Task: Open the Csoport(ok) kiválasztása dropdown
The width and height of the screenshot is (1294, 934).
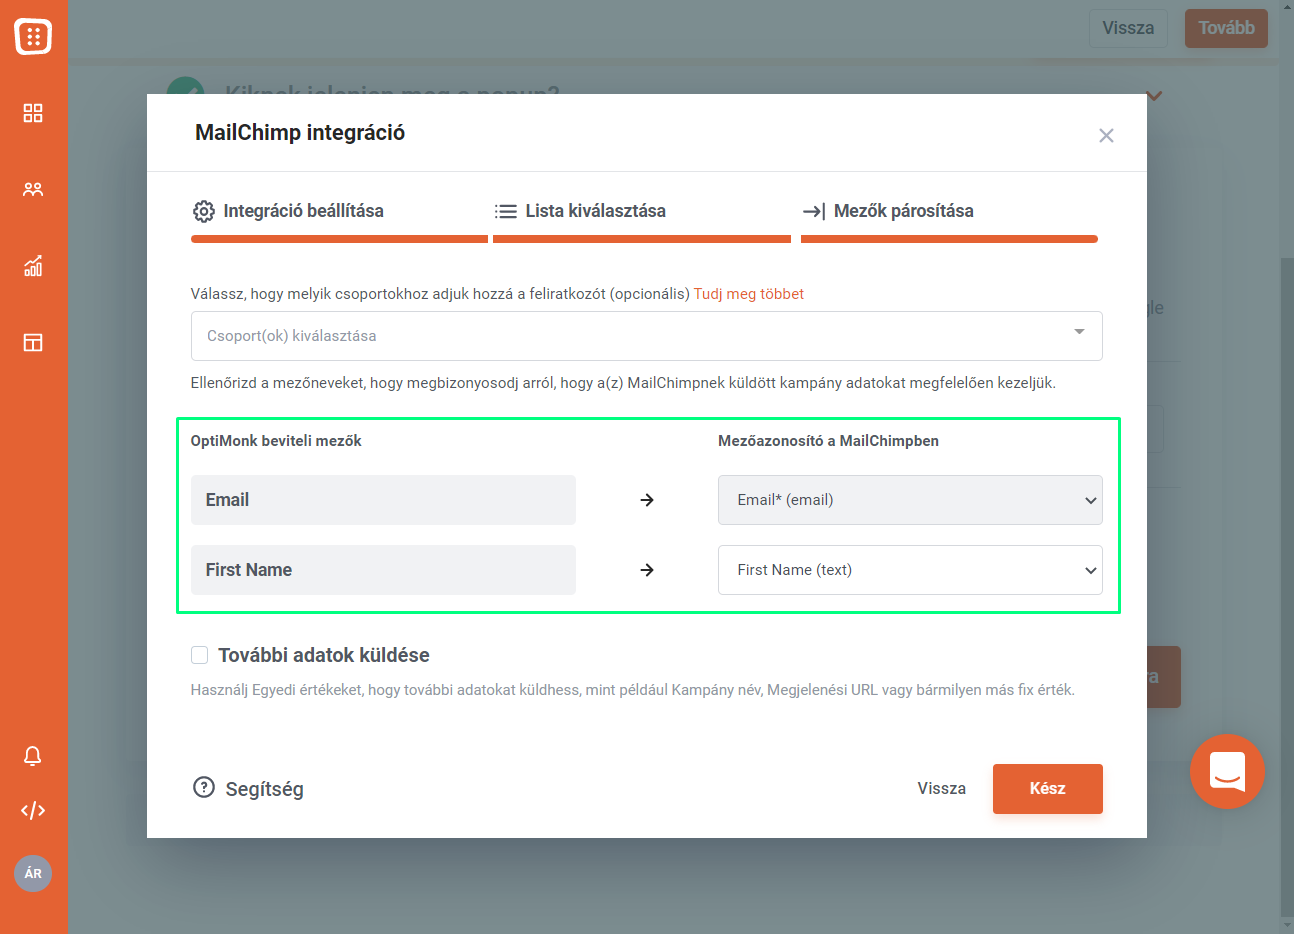Action: tap(646, 336)
